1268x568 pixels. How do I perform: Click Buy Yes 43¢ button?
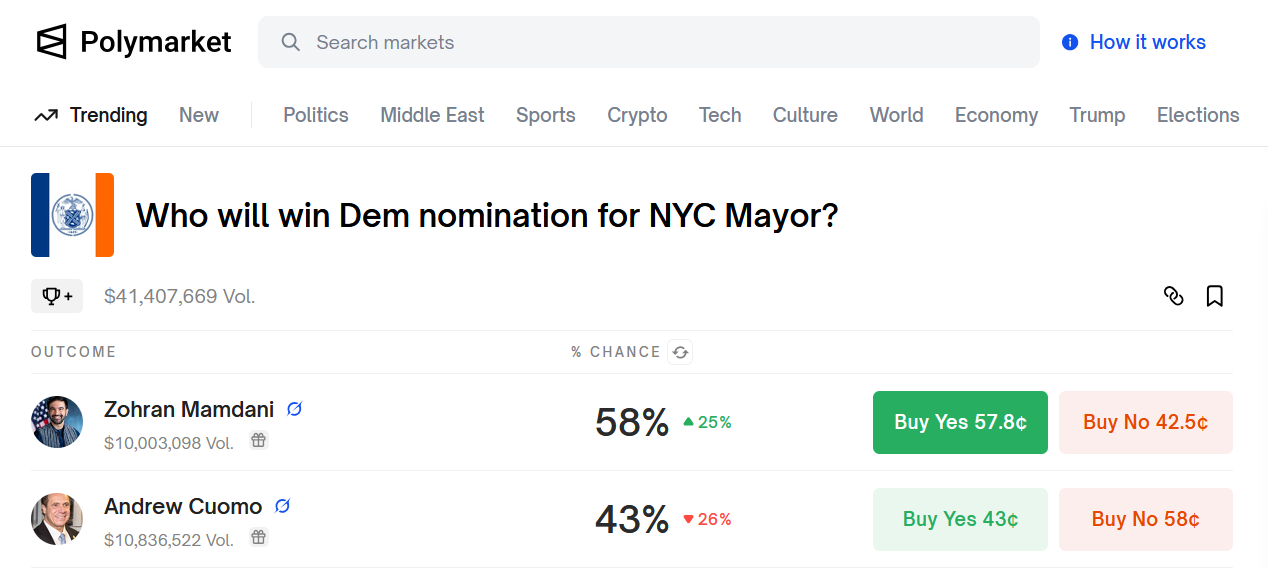point(960,519)
